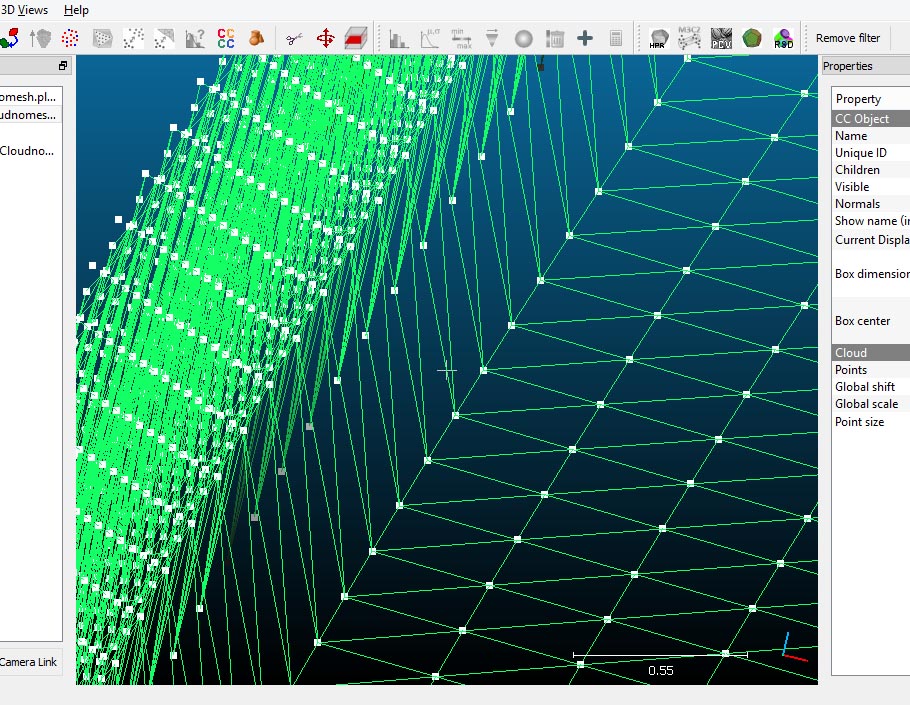Open the 3D Views menu
This screenshot has height=705, width=910.
(24, 10)
